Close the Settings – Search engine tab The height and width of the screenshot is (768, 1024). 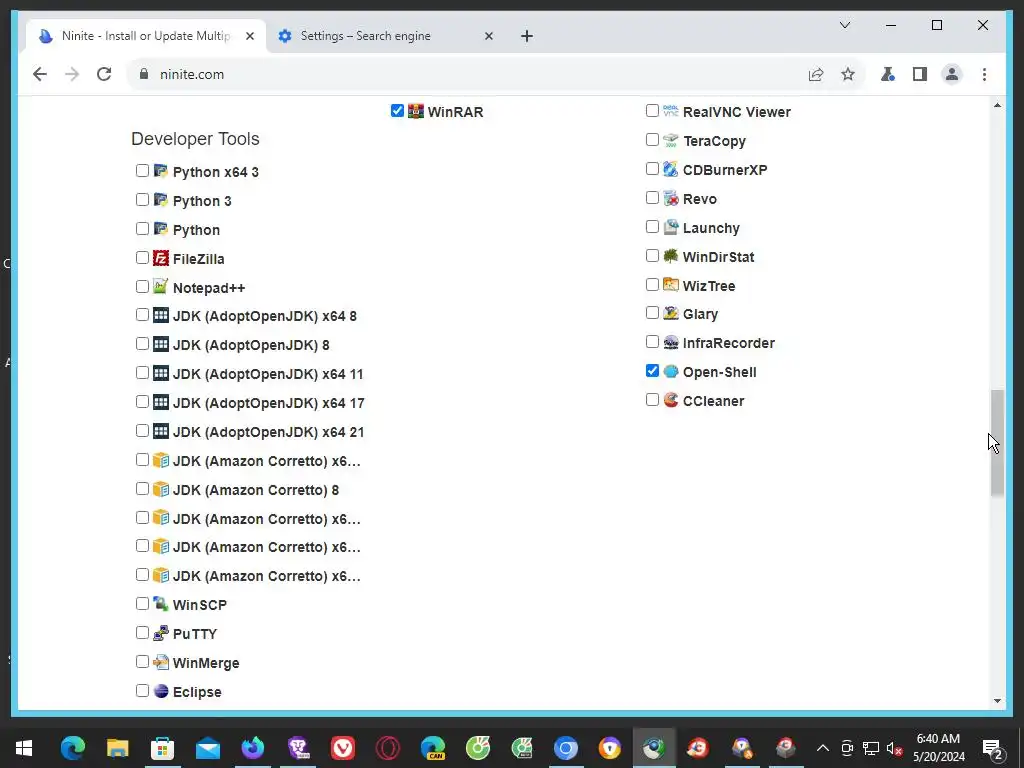click(488, 36)
